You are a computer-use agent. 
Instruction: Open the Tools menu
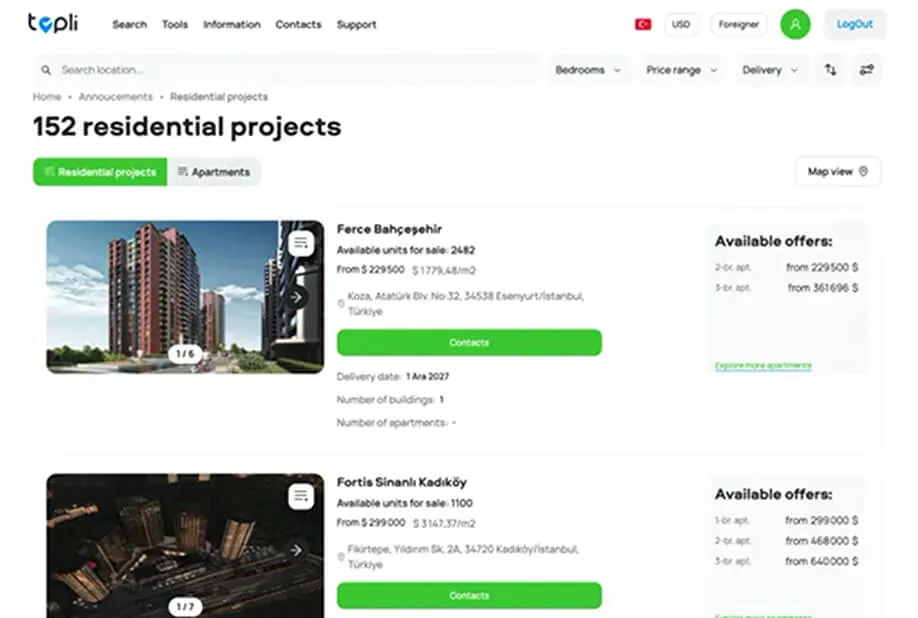(175, 25)
